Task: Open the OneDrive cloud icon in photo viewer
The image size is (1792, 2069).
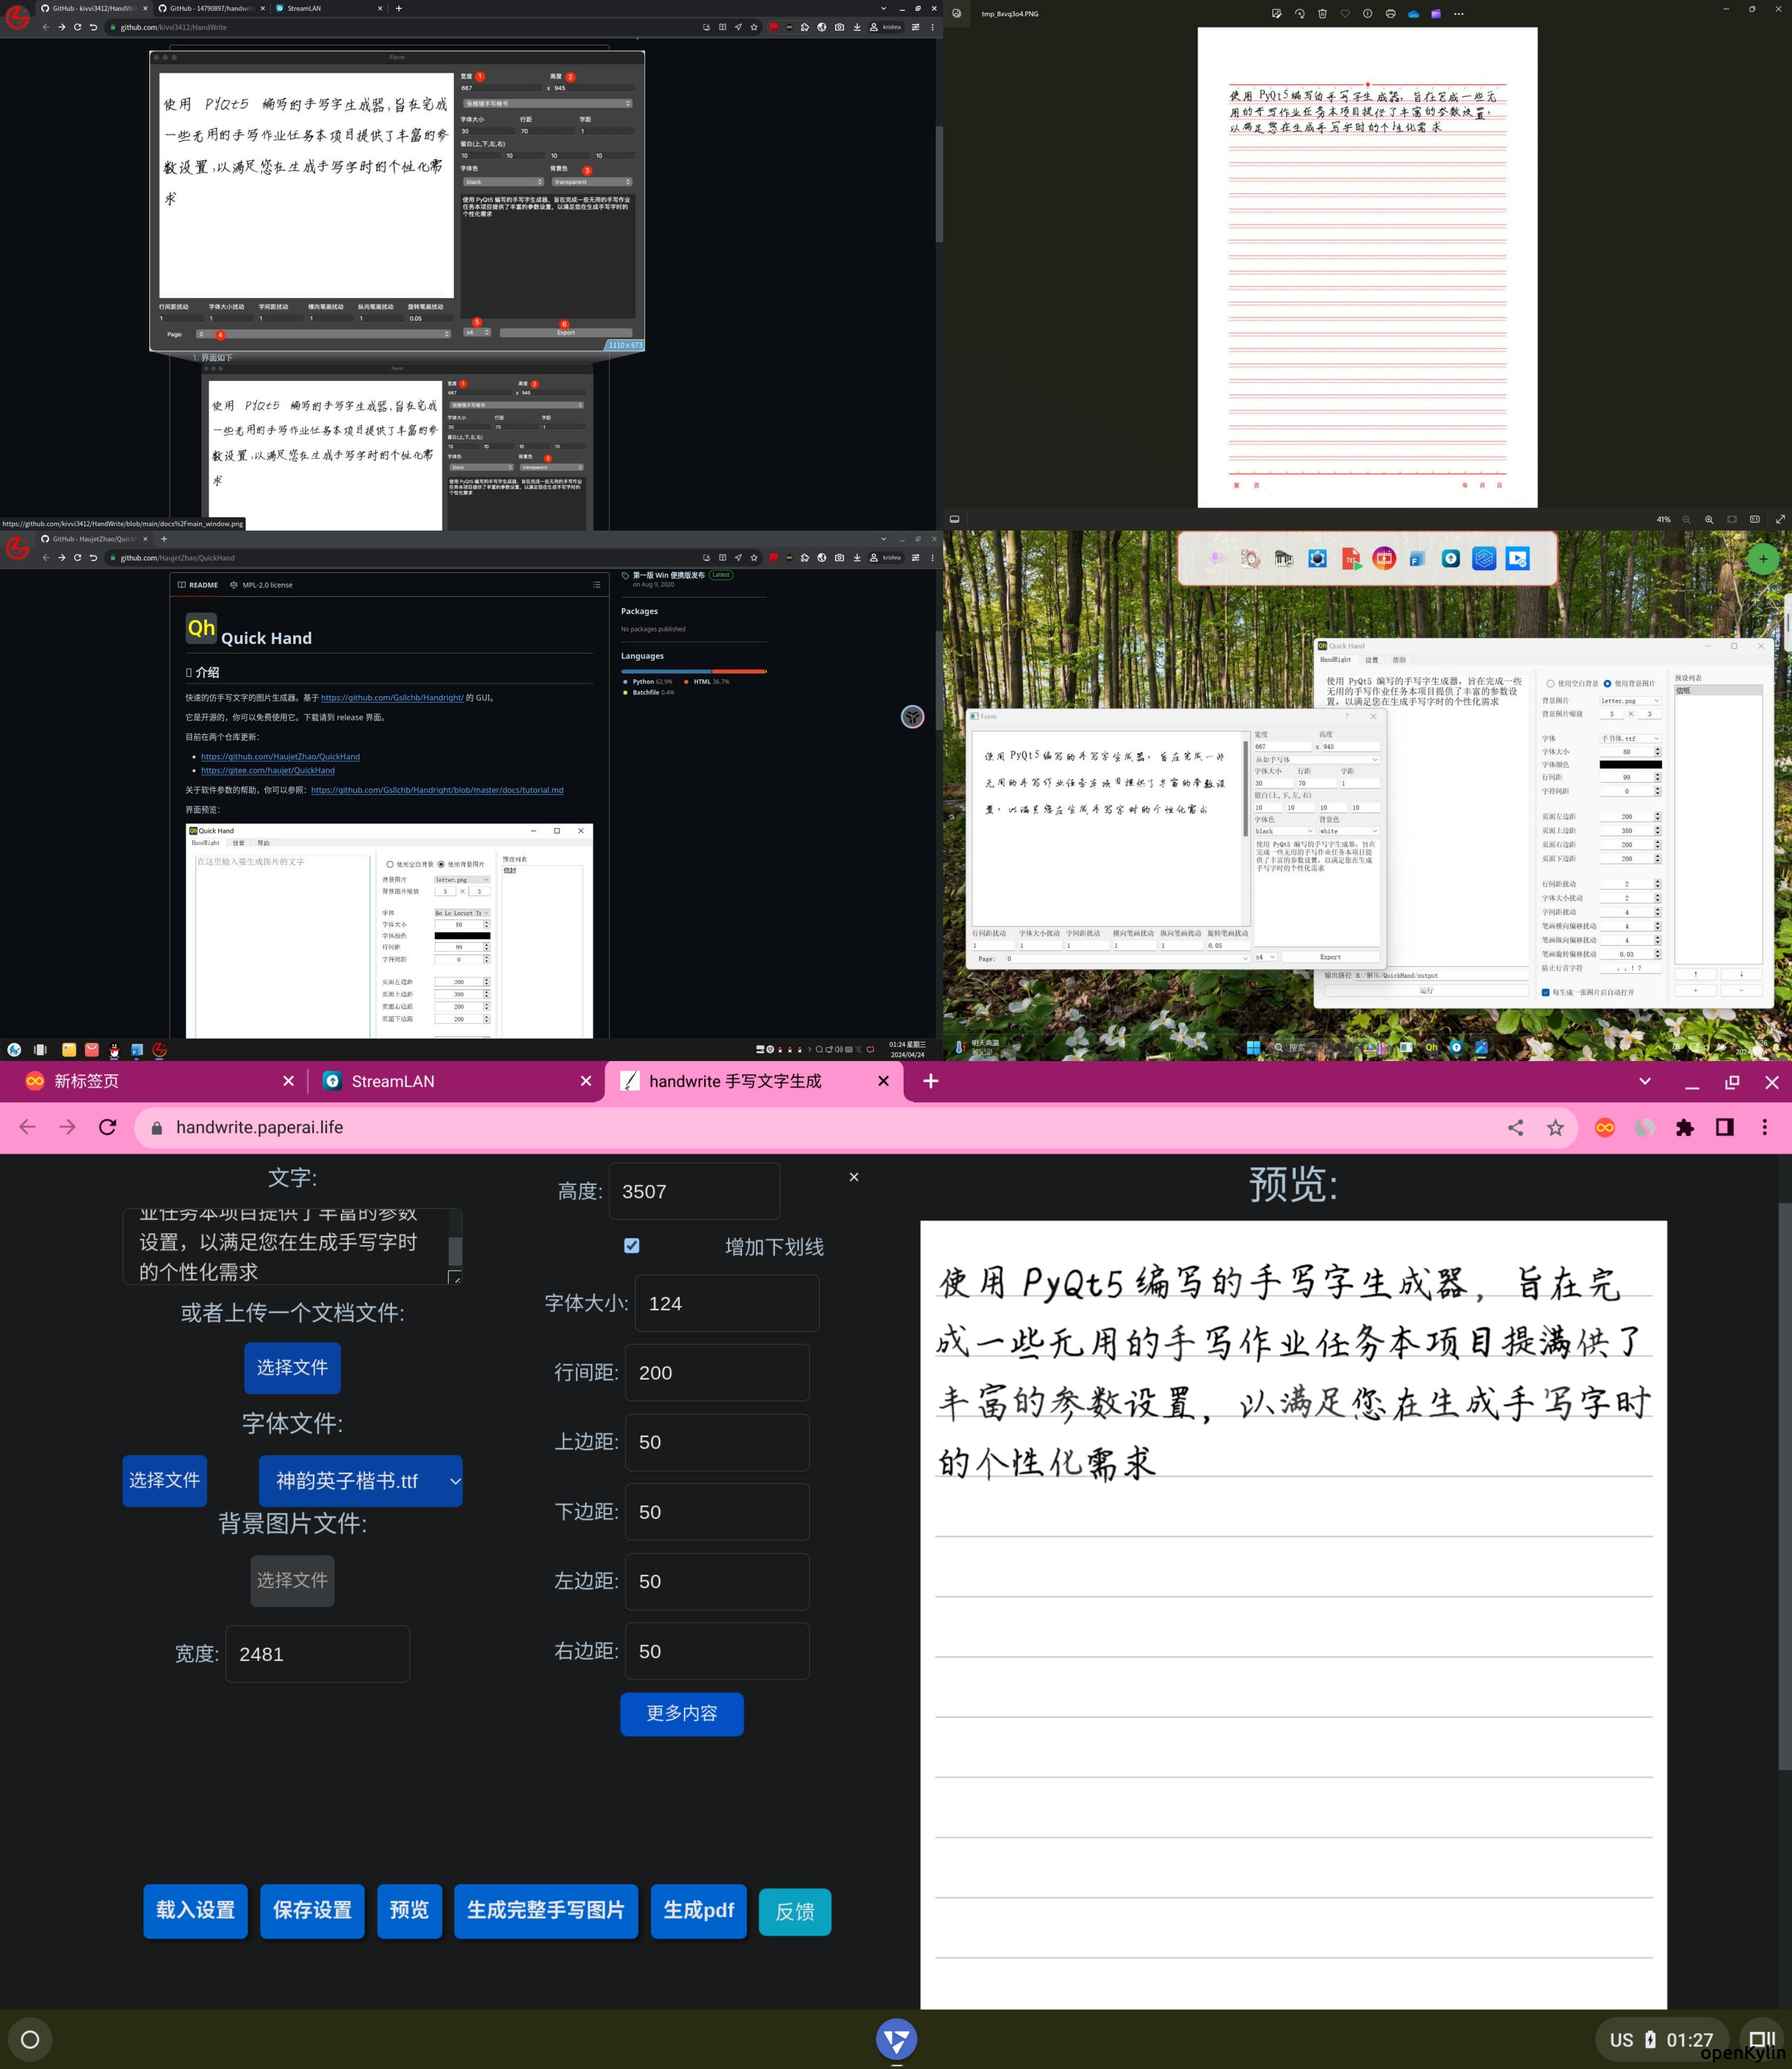Action: pyautogui.click(x=1413, y=14)
